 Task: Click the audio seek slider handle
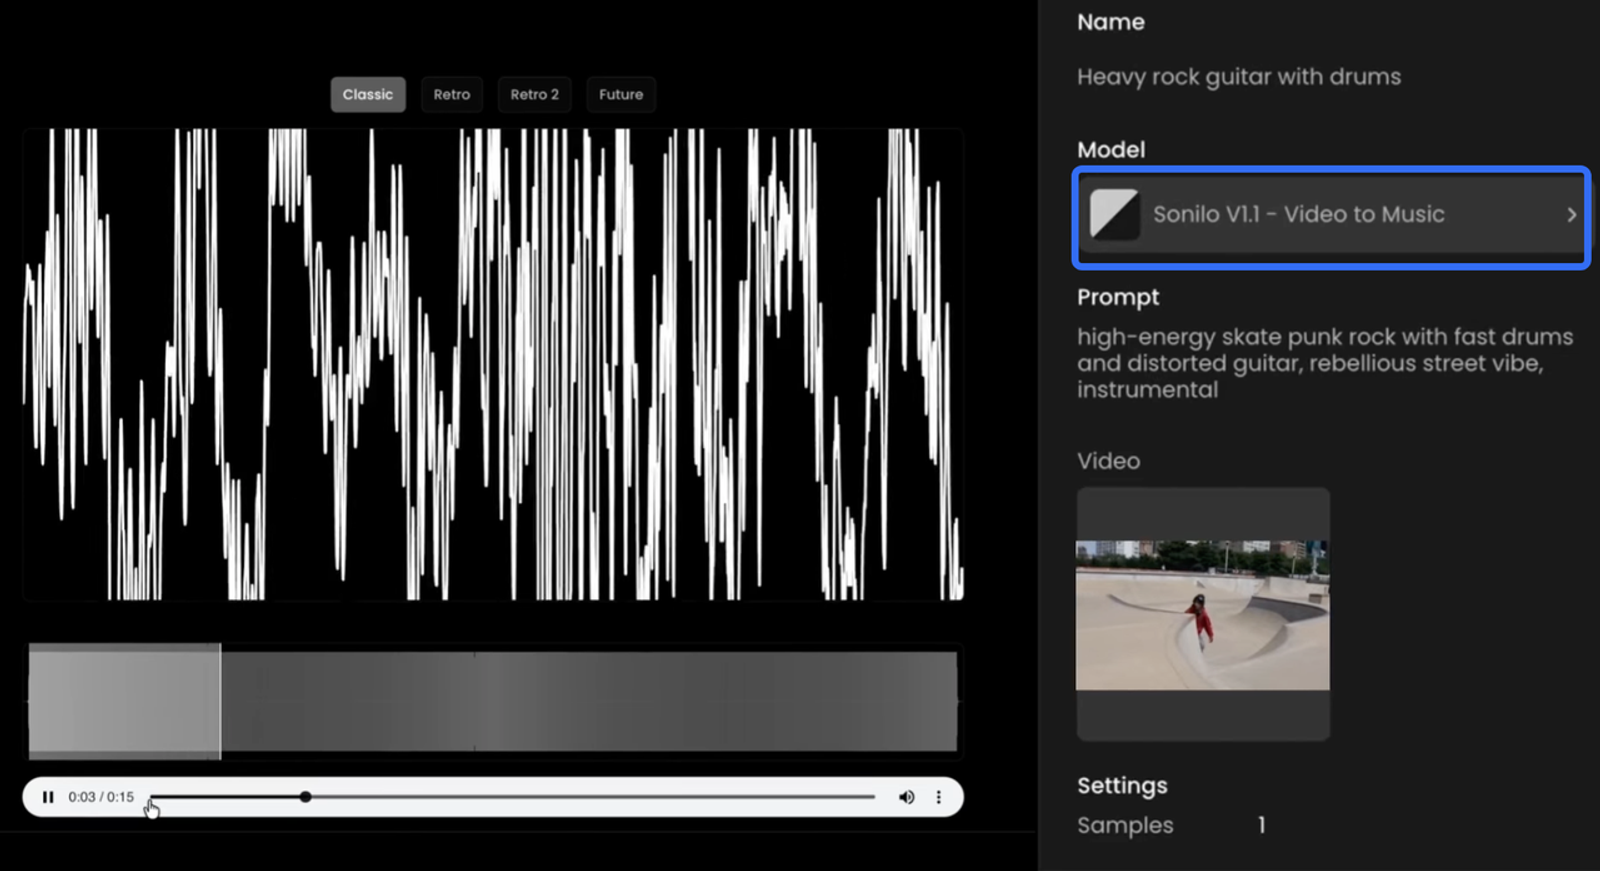tap(305, 797)
